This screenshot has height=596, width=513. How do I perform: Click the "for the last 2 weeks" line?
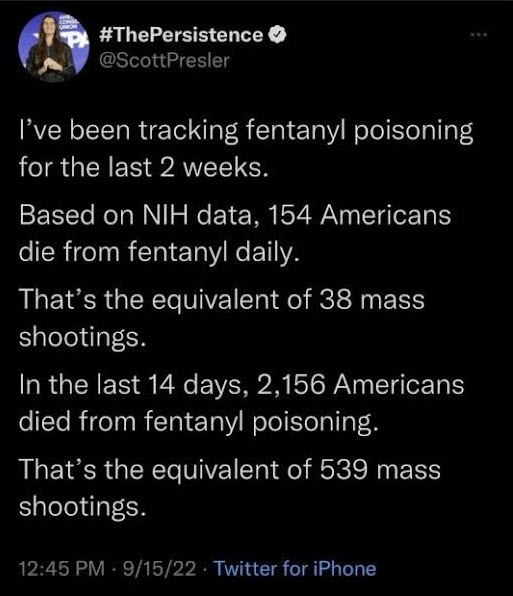coord(144,168)
